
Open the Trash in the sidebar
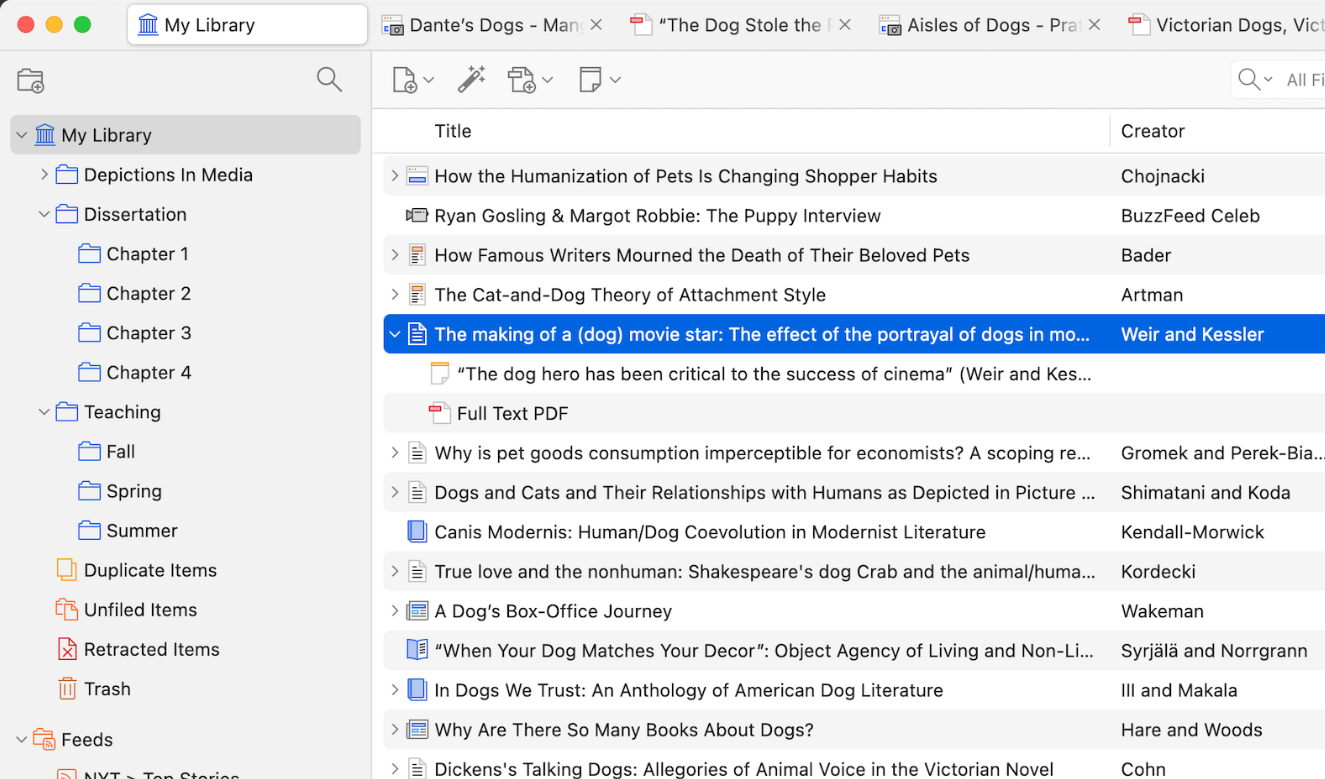pos(104,688)
